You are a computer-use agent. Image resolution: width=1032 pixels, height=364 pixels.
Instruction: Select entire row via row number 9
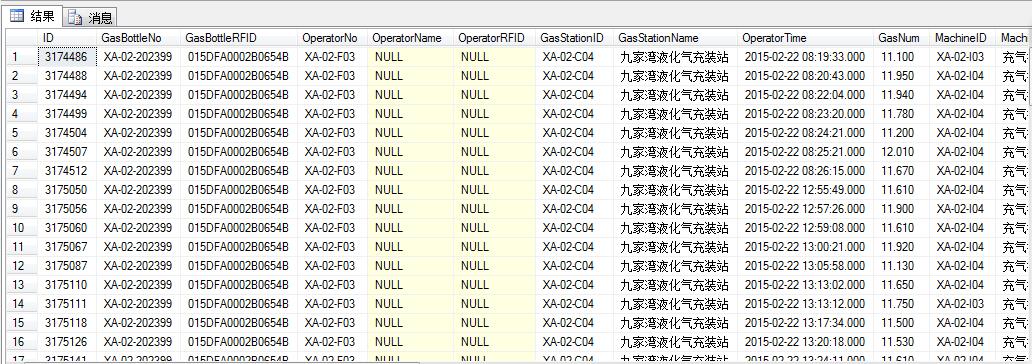(x=22, y=209)
